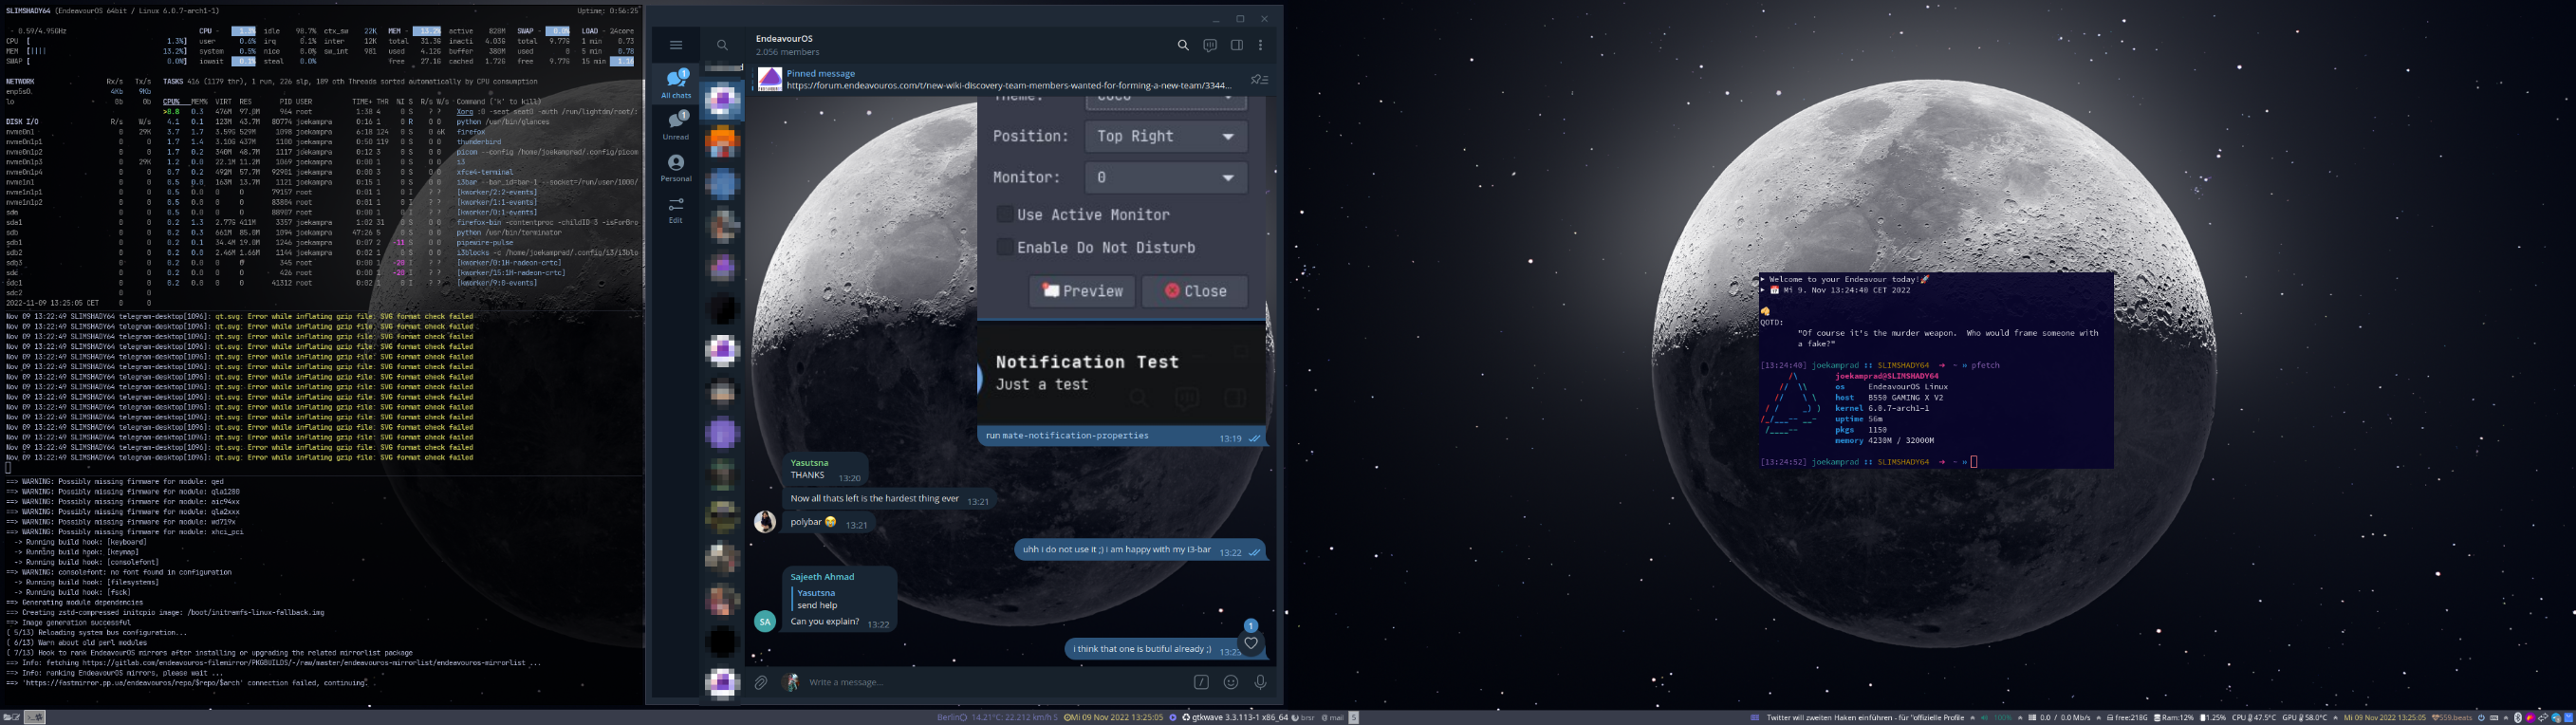Click the microphone voice message icon
2576x725 pixels.
point(1260,682)
